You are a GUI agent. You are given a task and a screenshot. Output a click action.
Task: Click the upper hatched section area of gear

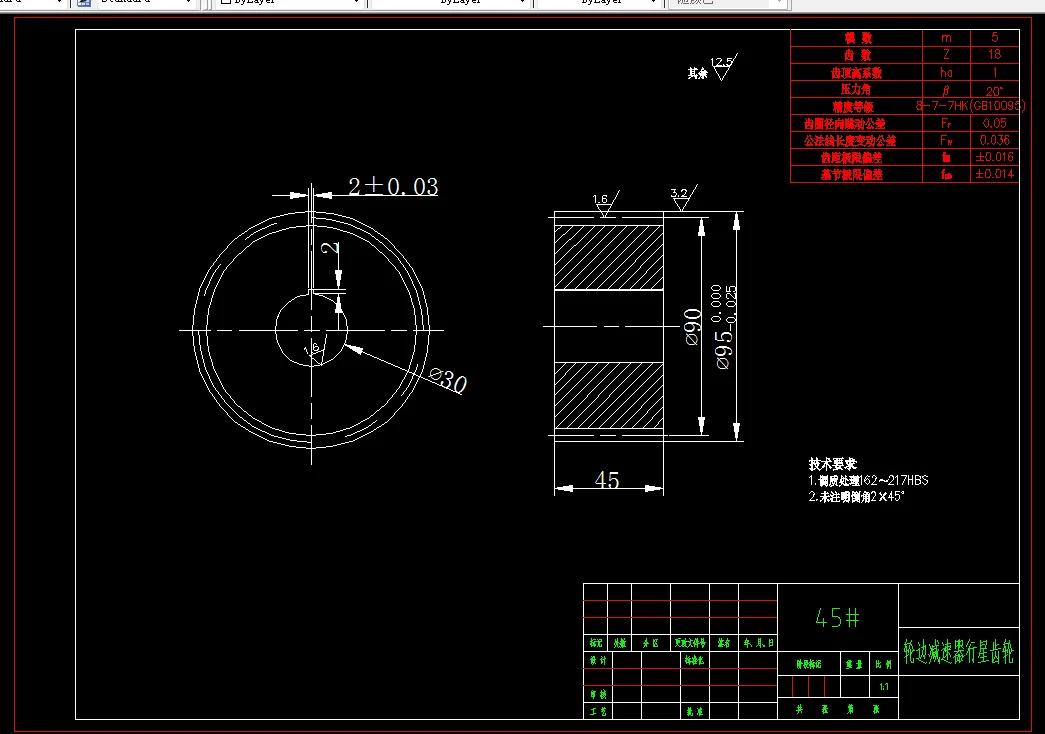608,257
